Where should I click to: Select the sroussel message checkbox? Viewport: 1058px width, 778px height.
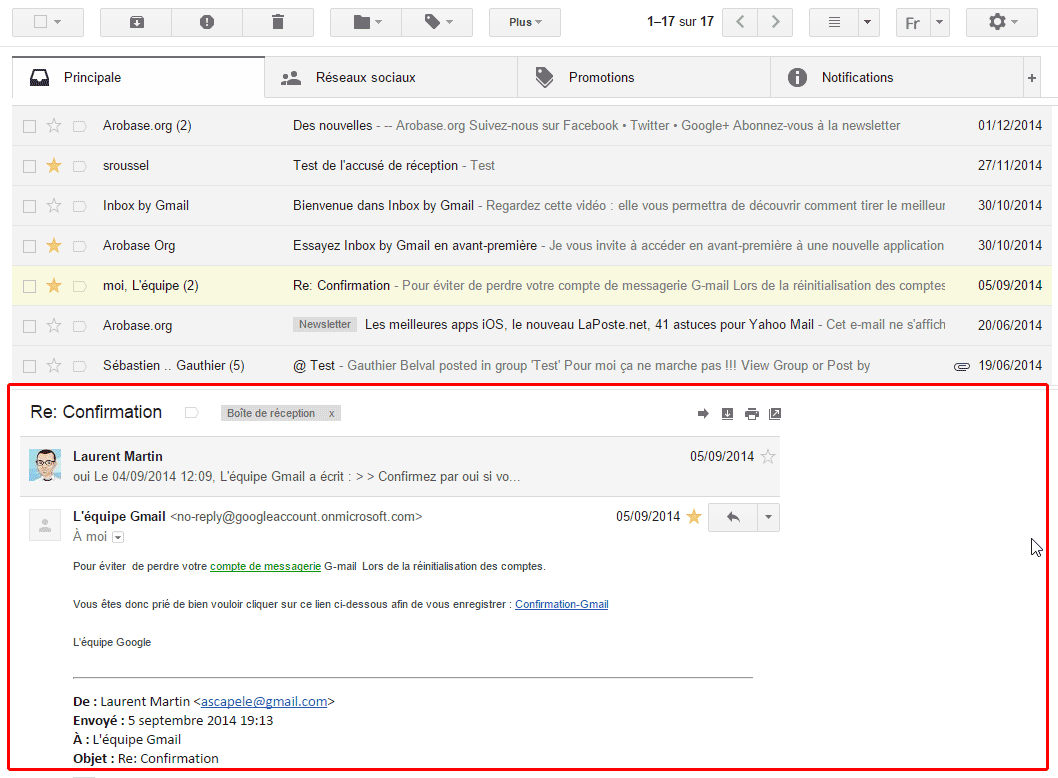pos(30,166)
